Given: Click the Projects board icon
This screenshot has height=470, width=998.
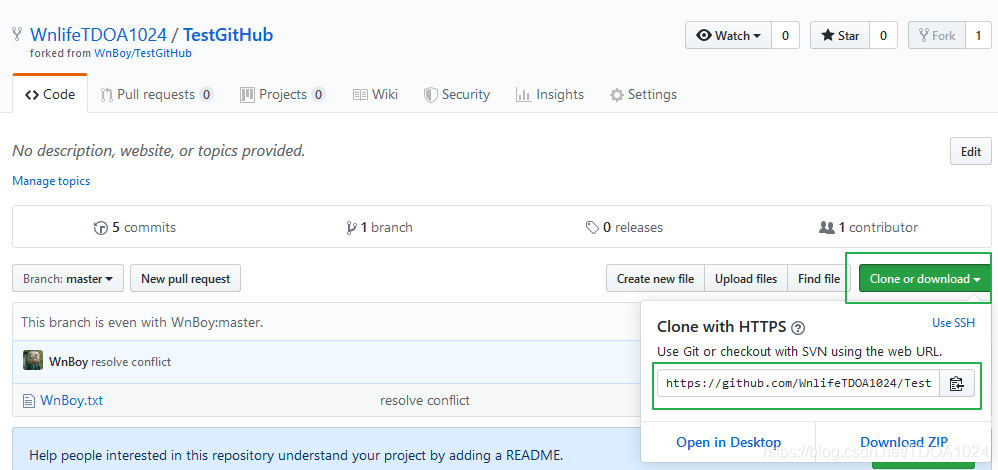Looking at the screenshot, I should click(247, 95).
